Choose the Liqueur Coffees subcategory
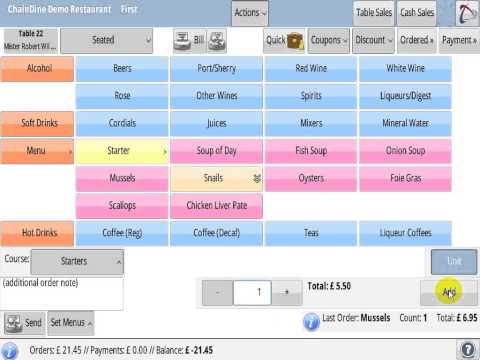Viewport: 480px width, 360px height. 405,233
